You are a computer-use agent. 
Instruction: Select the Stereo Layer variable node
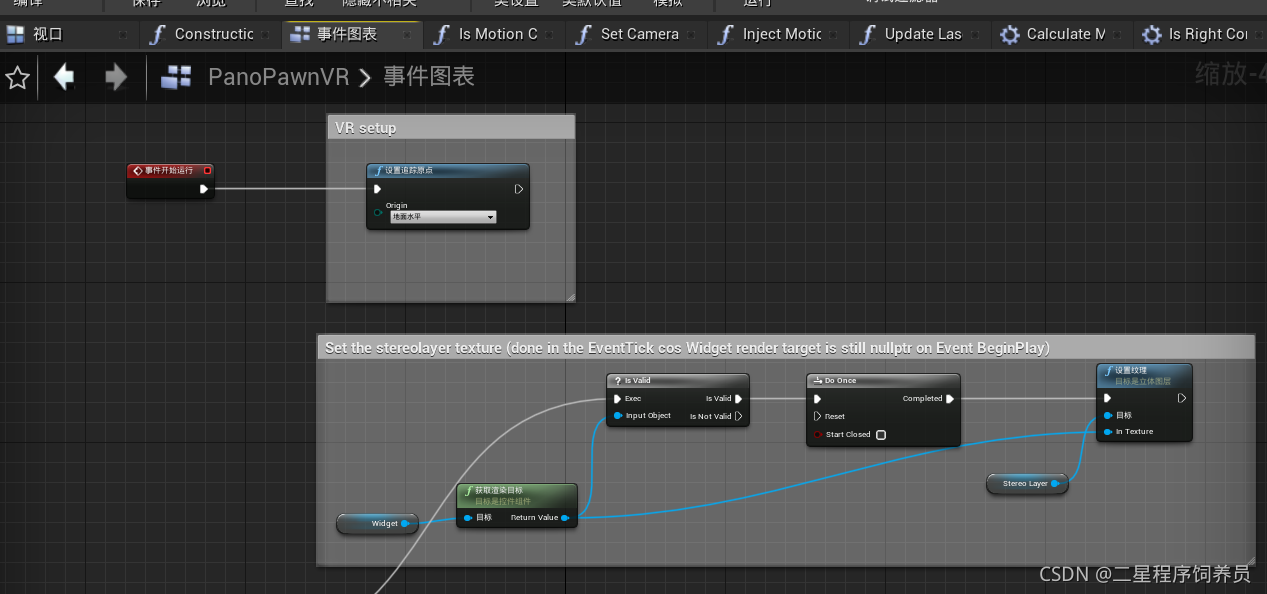click(1028, 484)
